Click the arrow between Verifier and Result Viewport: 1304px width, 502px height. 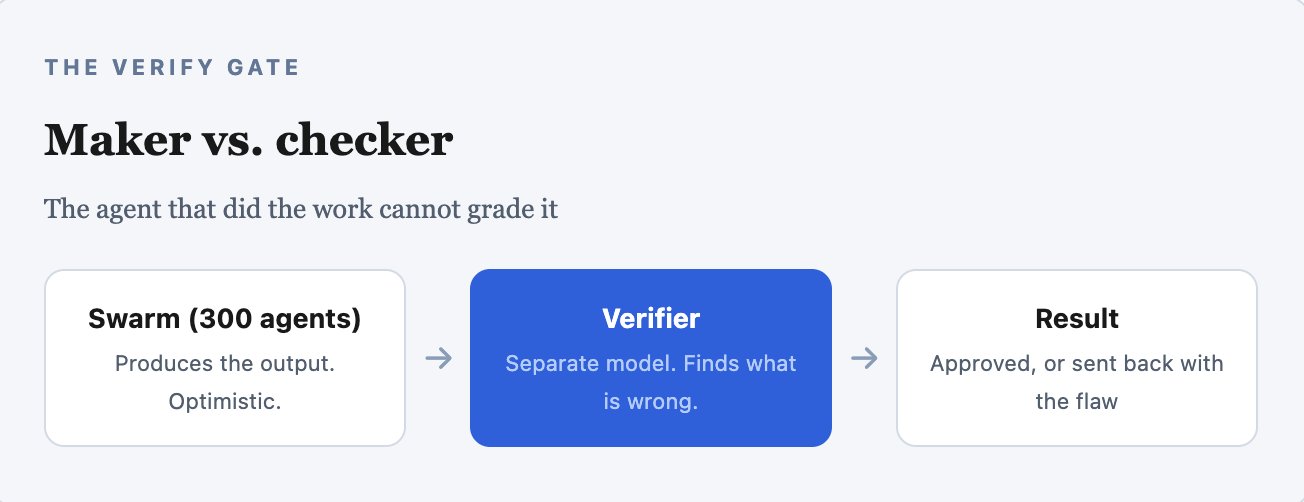[864, 358]
